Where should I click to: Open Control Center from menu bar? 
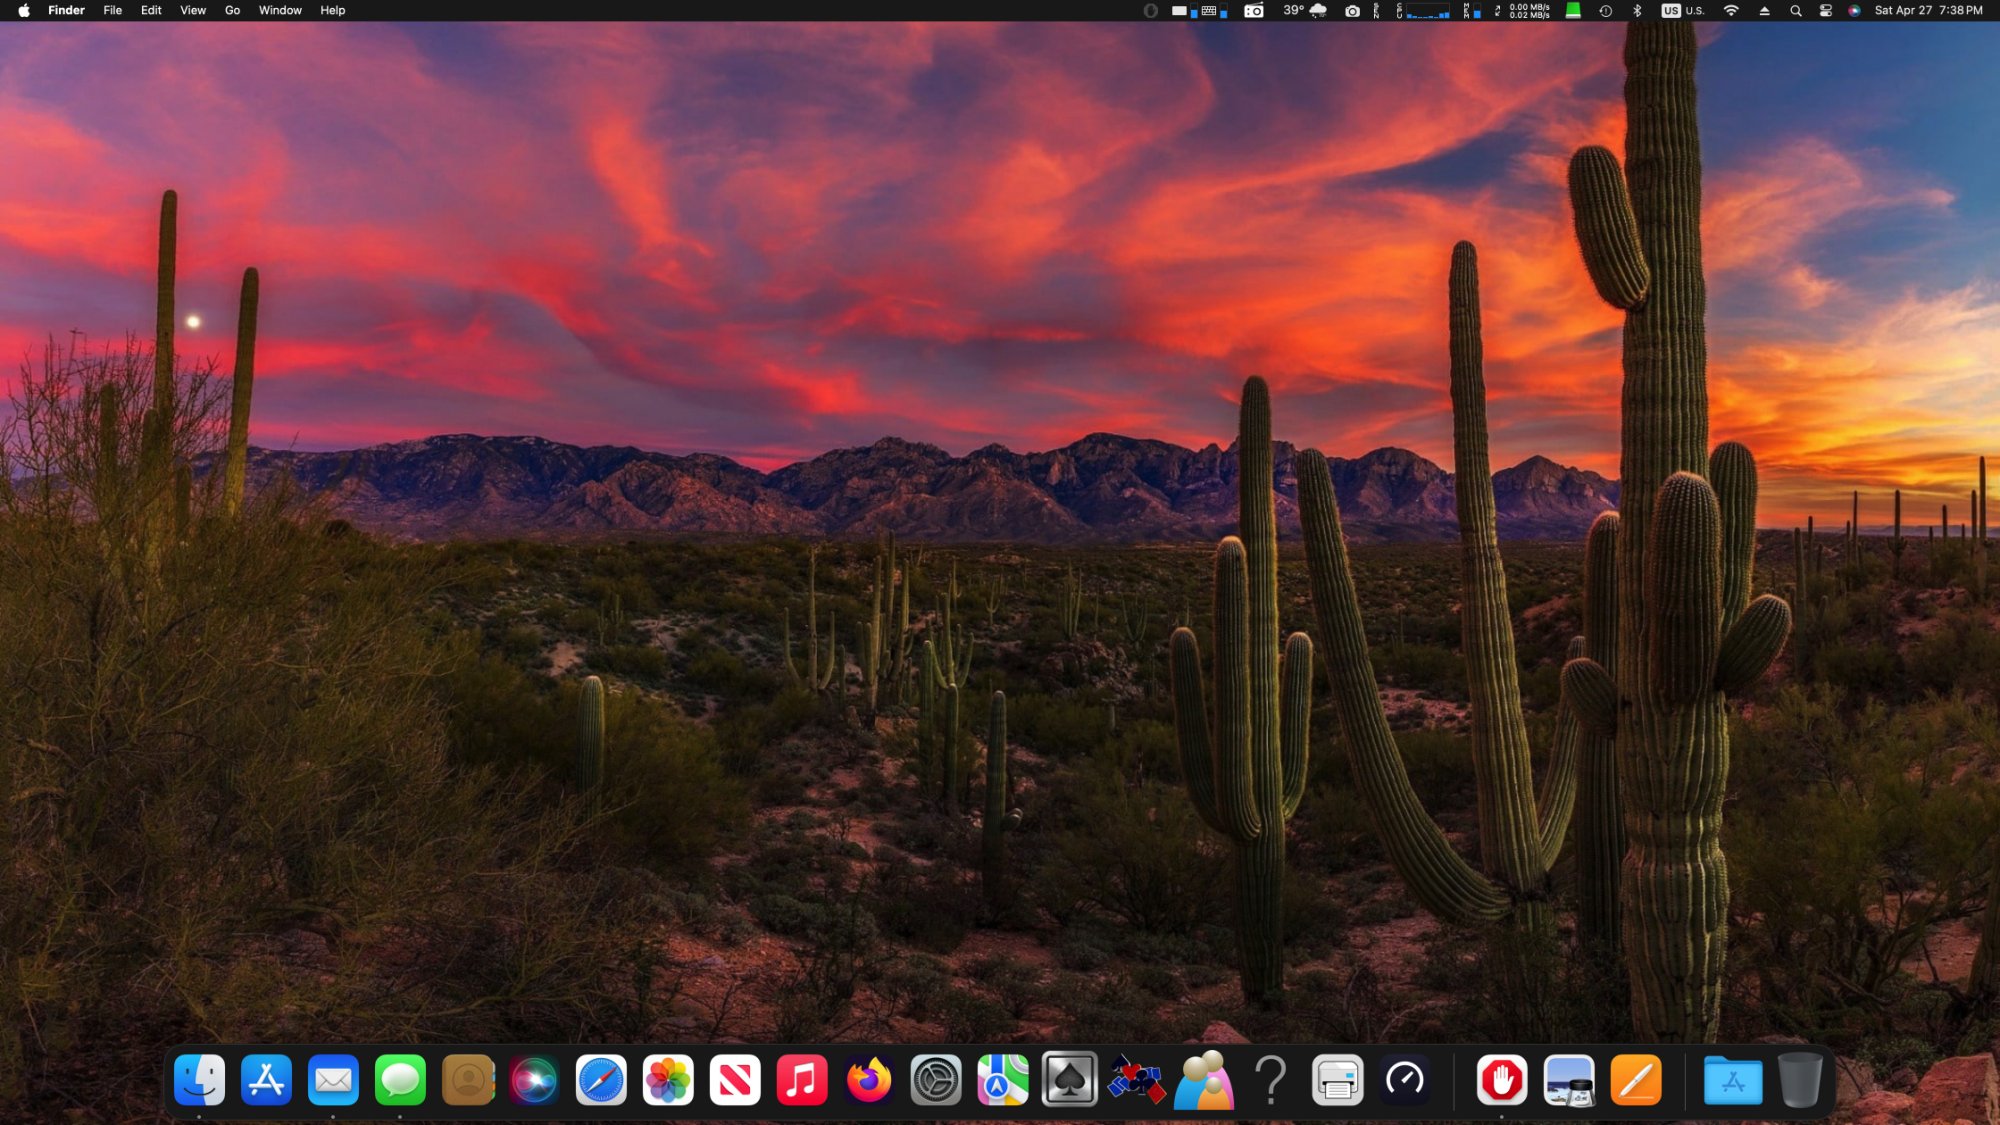tap(1826, 10)
